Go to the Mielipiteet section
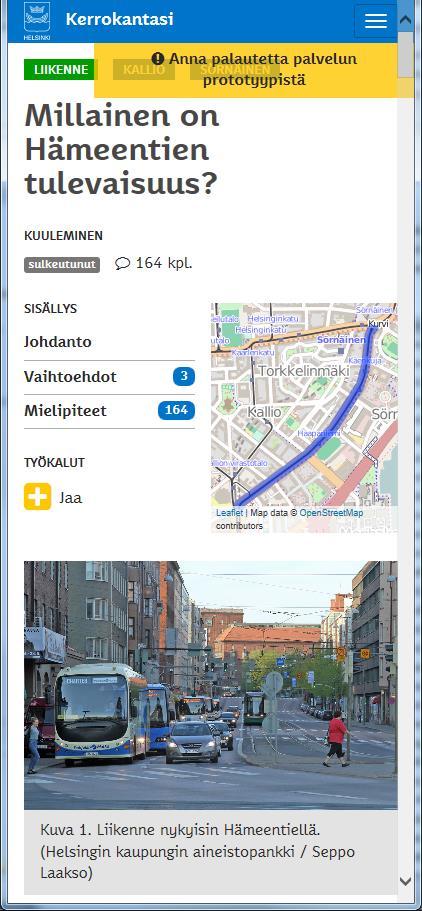Viewport: 422px width, 911px height. pyautogui.click(x=109, y=411)
